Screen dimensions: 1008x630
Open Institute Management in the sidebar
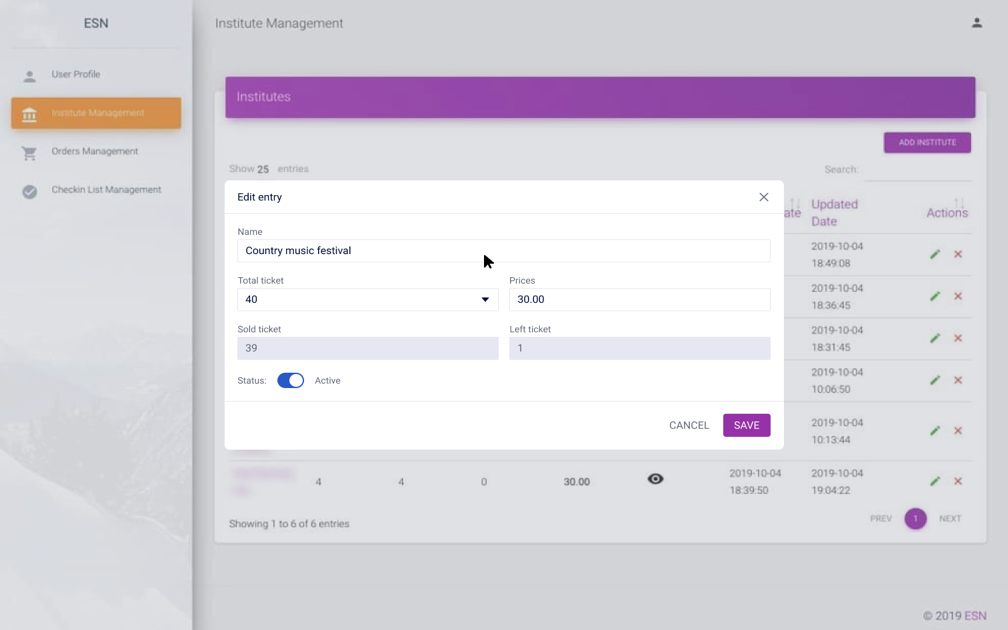point(96,113)
